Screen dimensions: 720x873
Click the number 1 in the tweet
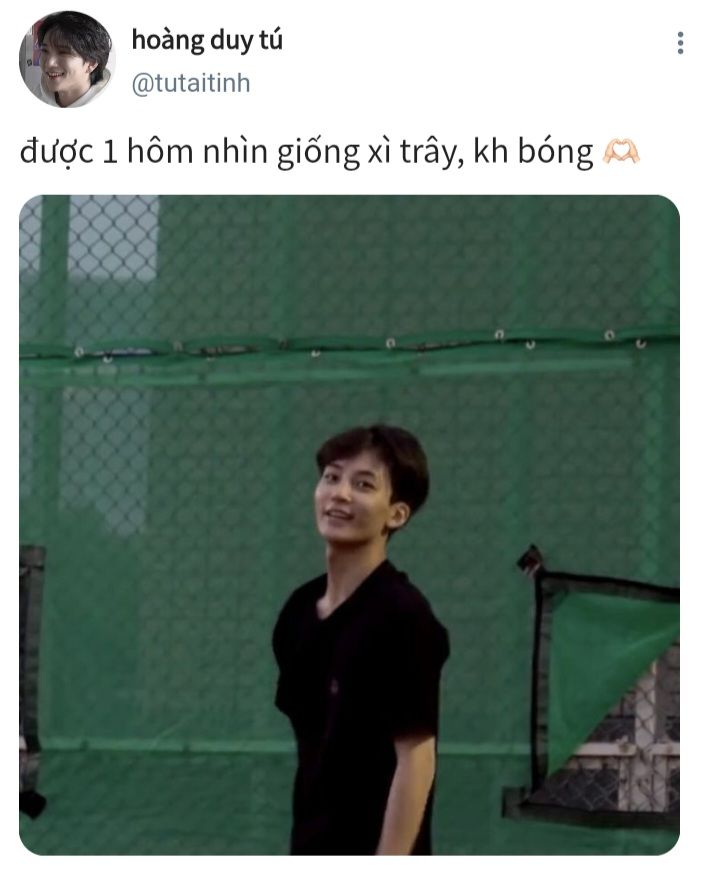pyautogui.click(x=109, y=153)
